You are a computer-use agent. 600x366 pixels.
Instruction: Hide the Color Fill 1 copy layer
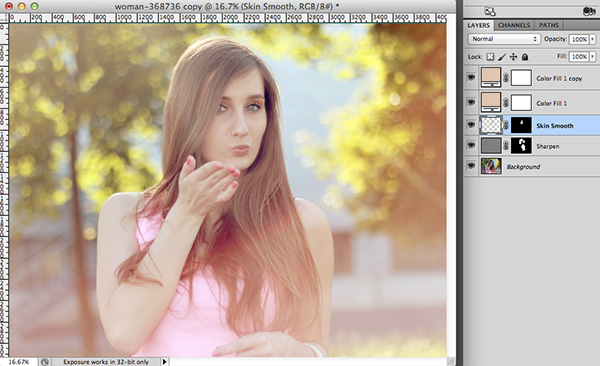[x=471, y=78]
